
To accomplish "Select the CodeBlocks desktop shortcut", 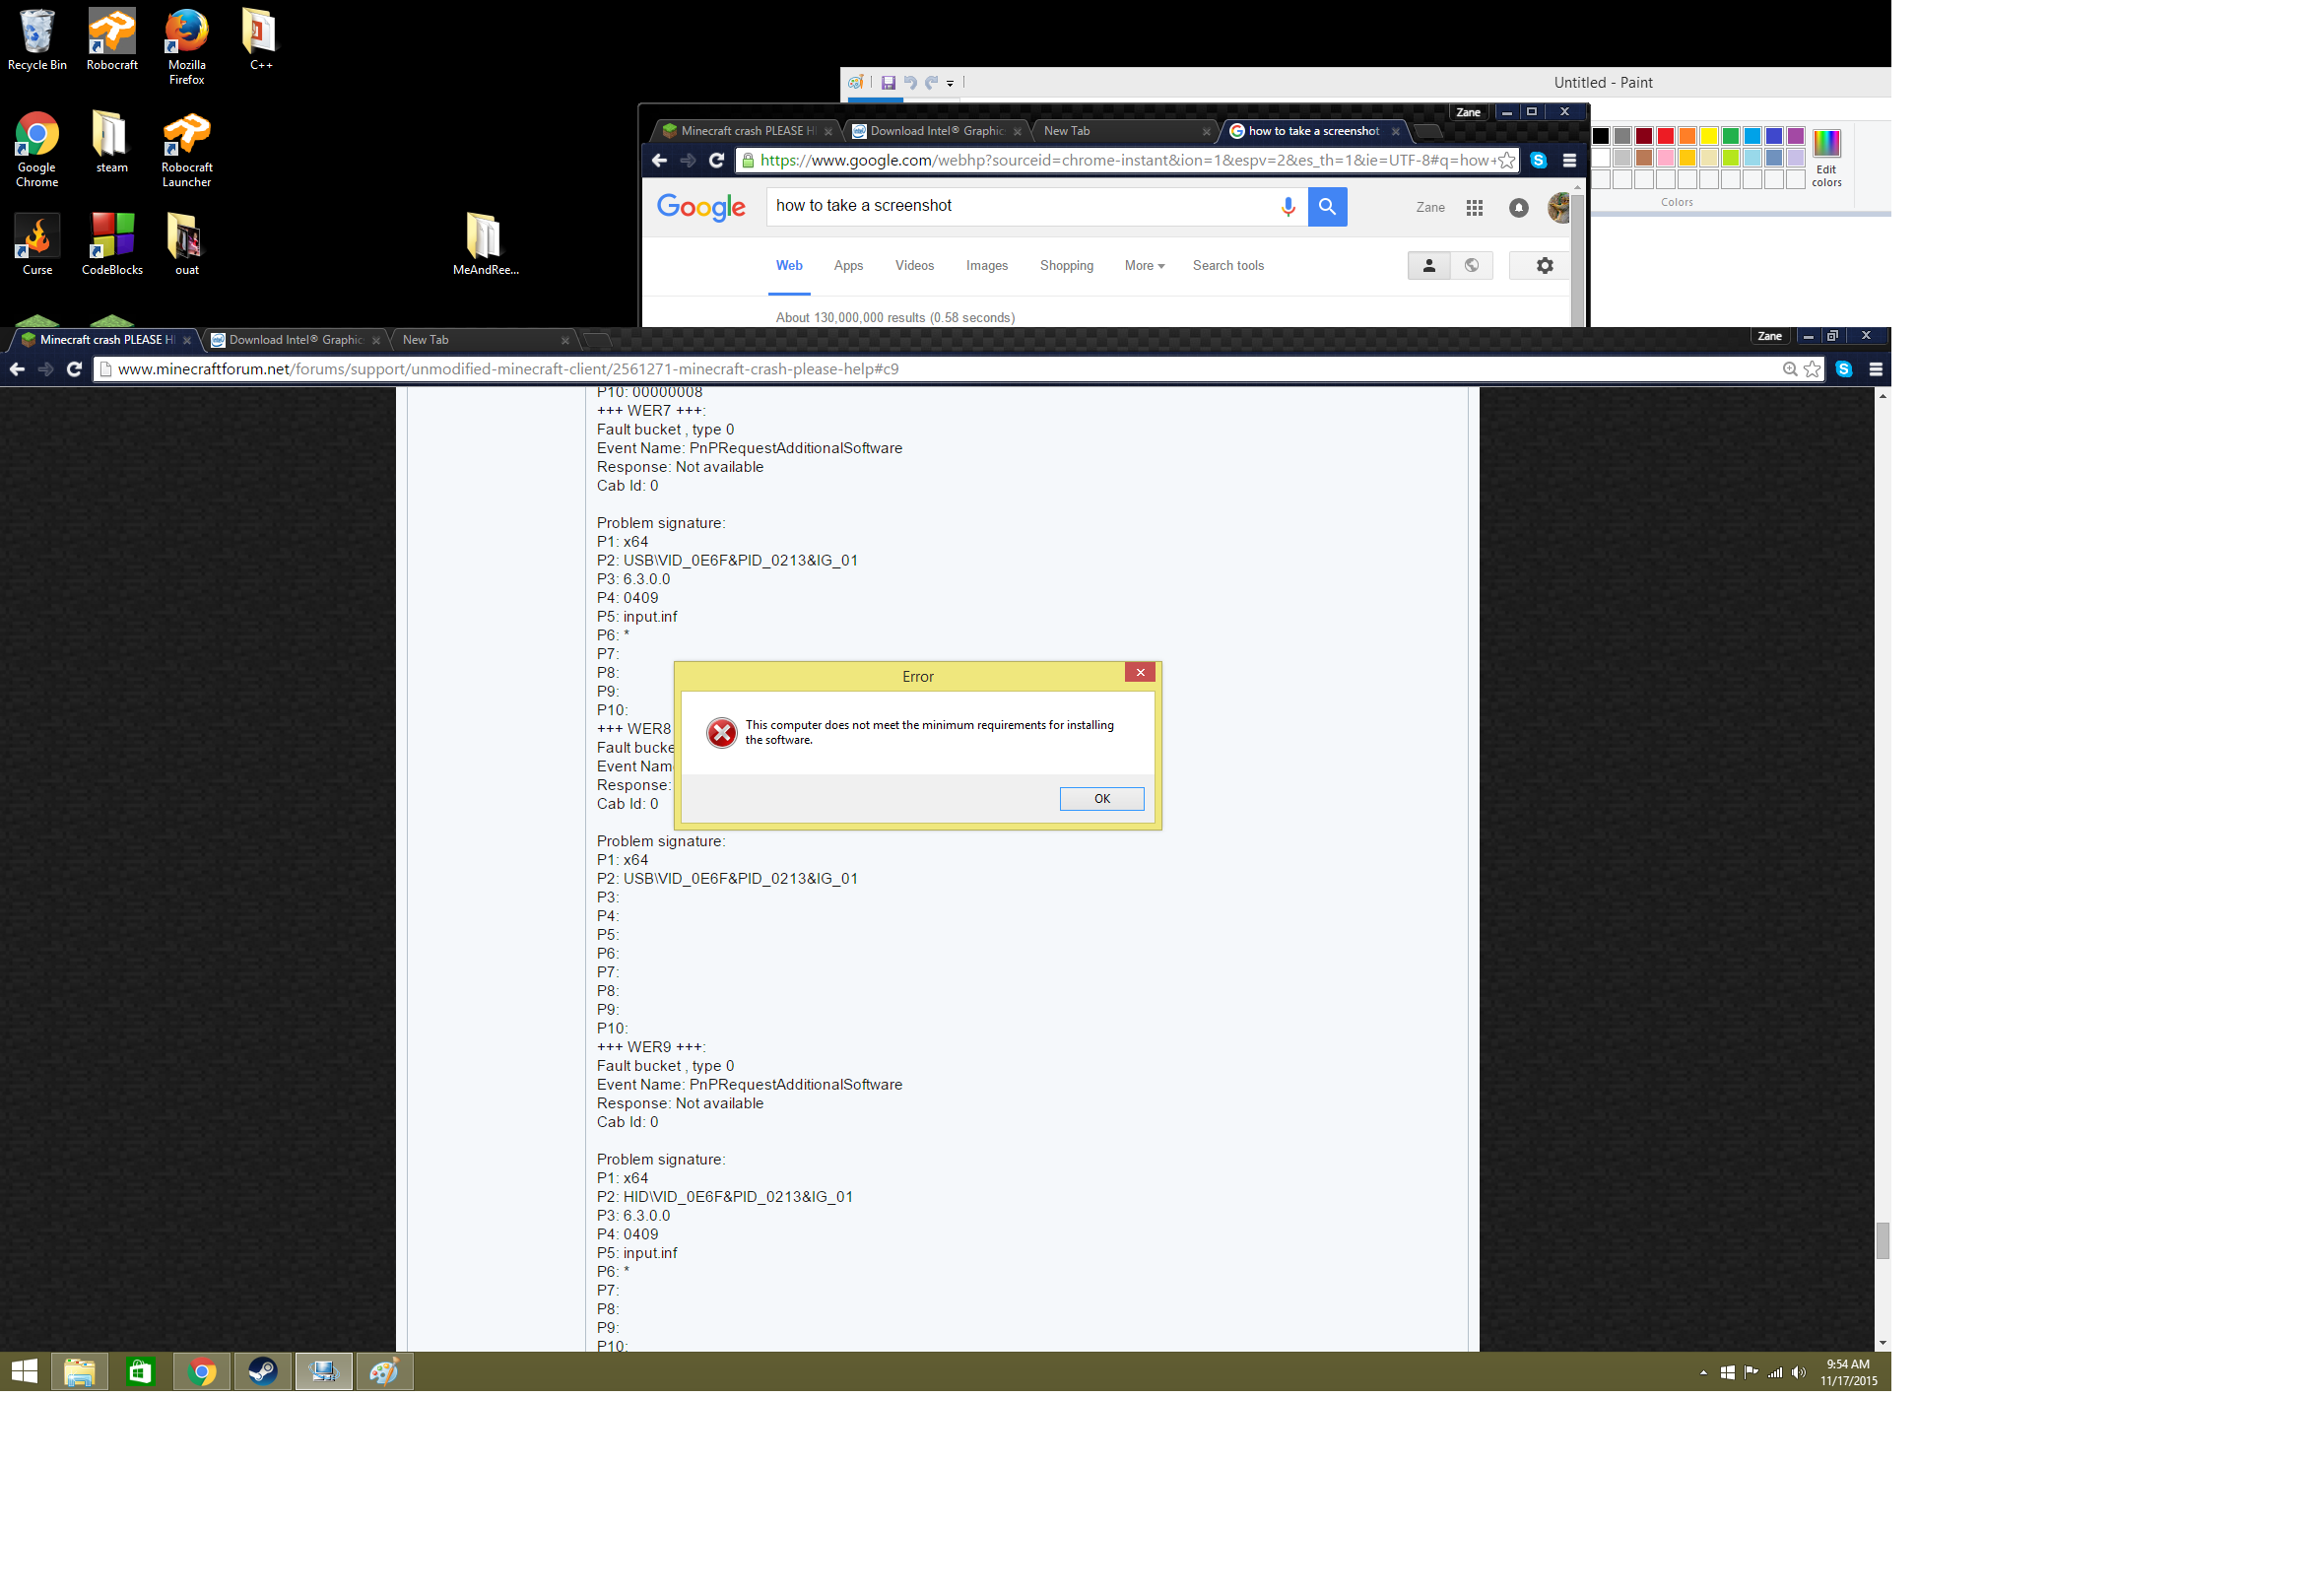I will (x=112, y=244).
